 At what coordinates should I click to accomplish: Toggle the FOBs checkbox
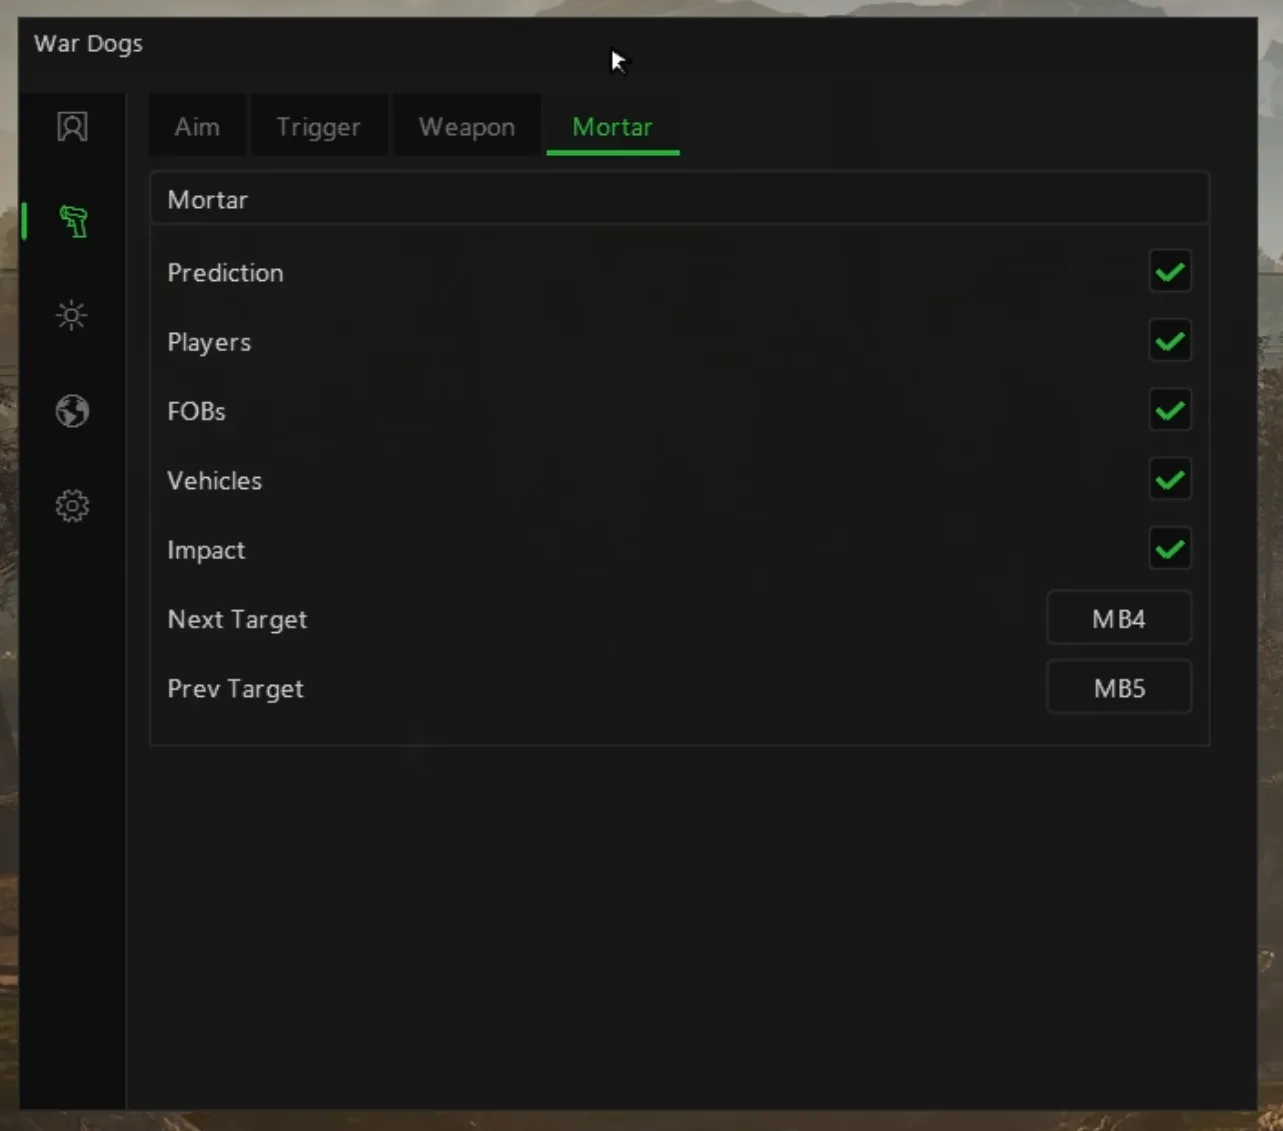[1169, 410]
